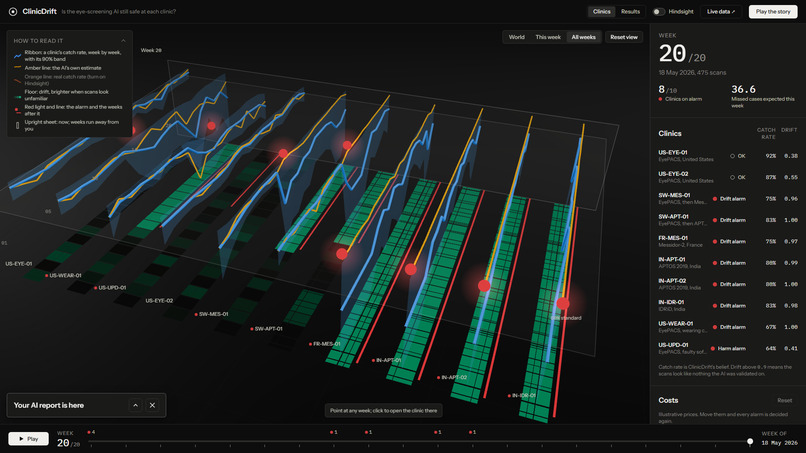Click the US-EYE-01 label in the 3D chart
The width and height of the screenshot is (806, 453).
[19, 264]
